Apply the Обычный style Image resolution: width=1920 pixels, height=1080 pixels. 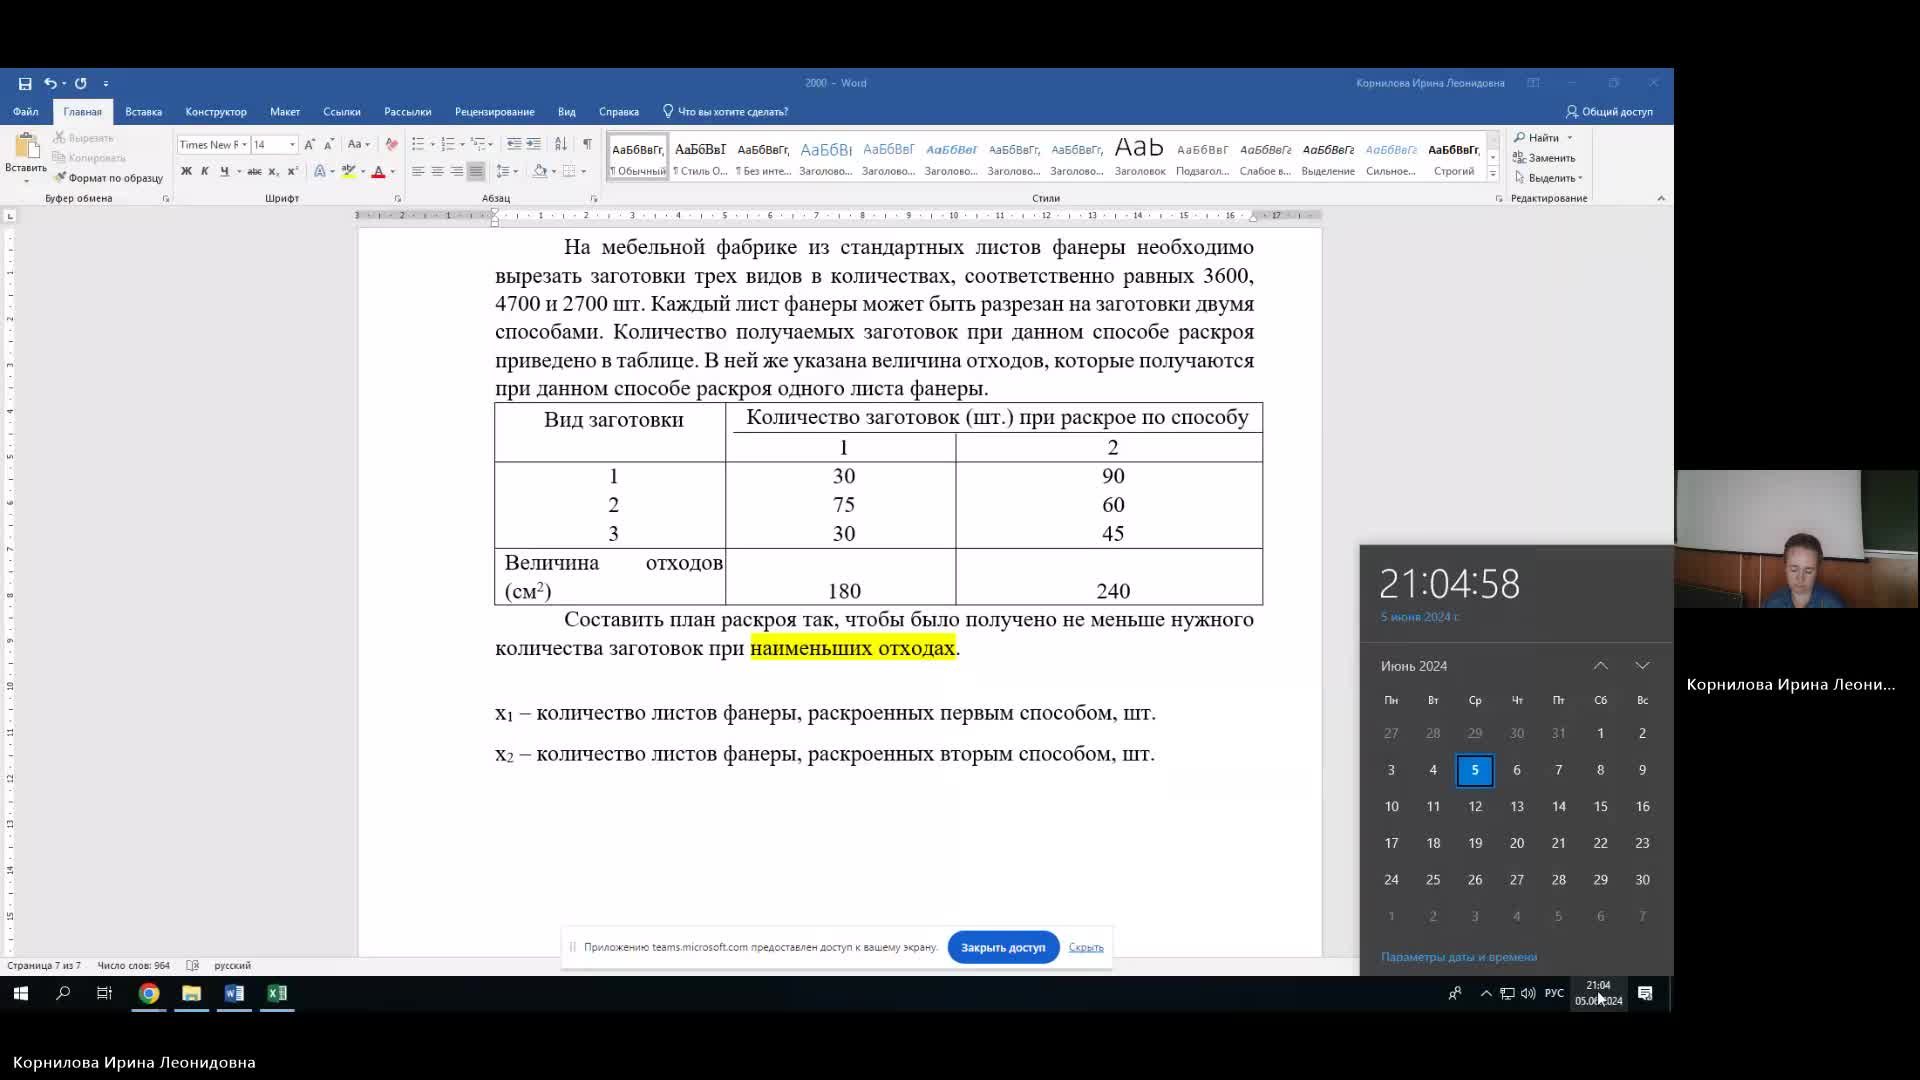pos(638,157)
